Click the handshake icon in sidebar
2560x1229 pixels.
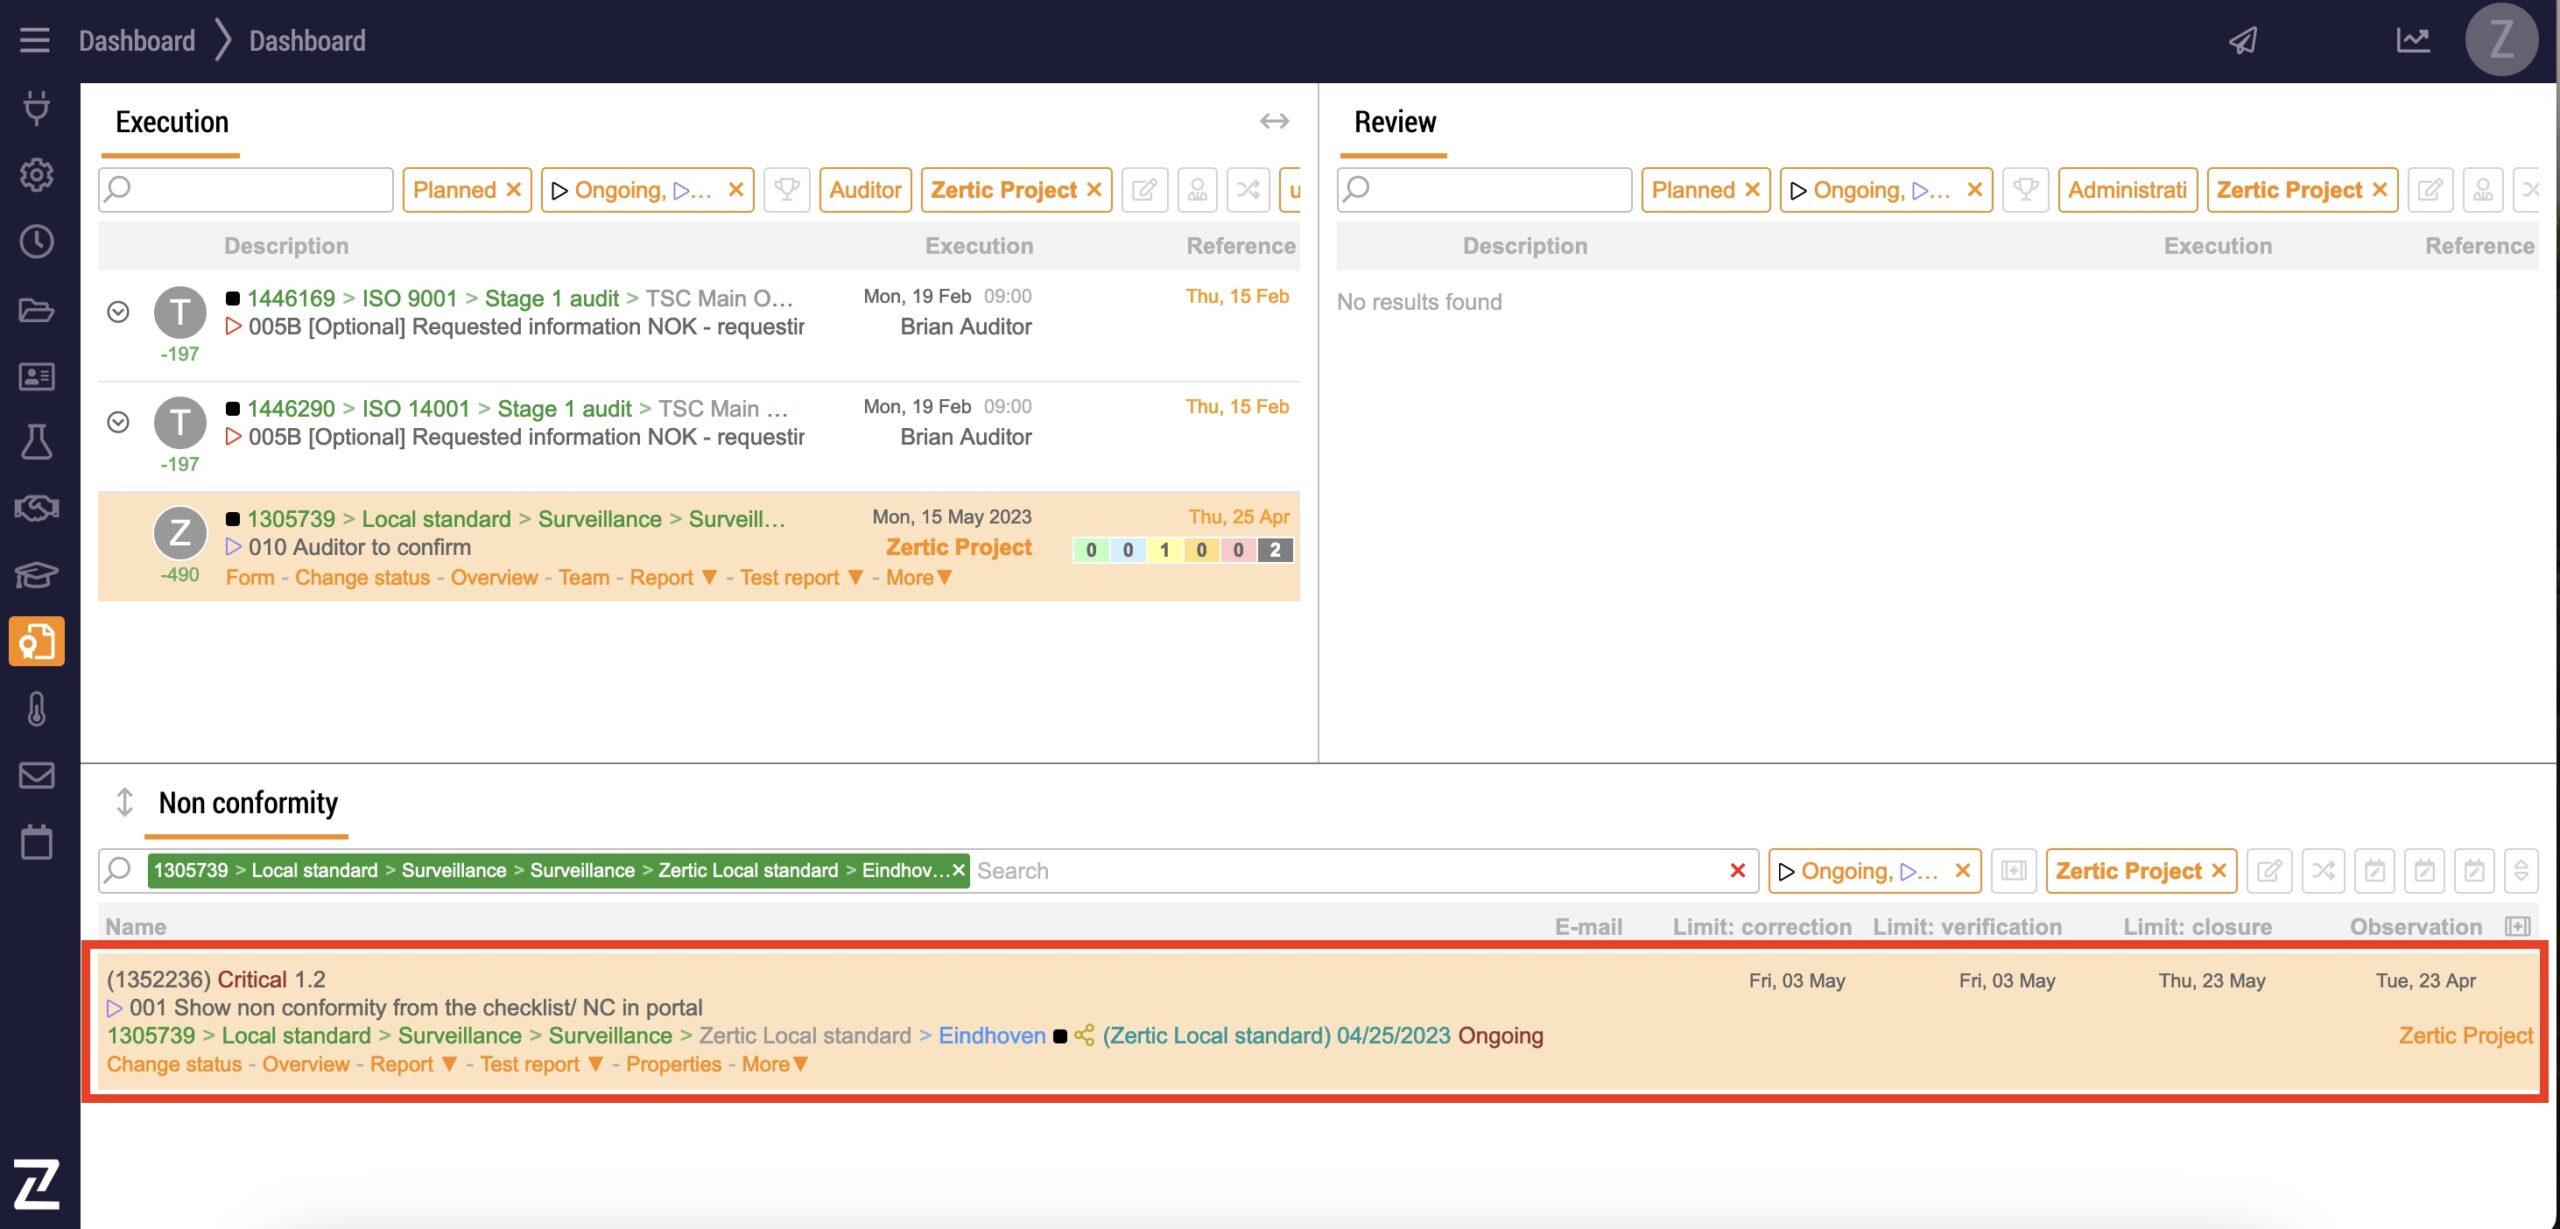(37, 508)
